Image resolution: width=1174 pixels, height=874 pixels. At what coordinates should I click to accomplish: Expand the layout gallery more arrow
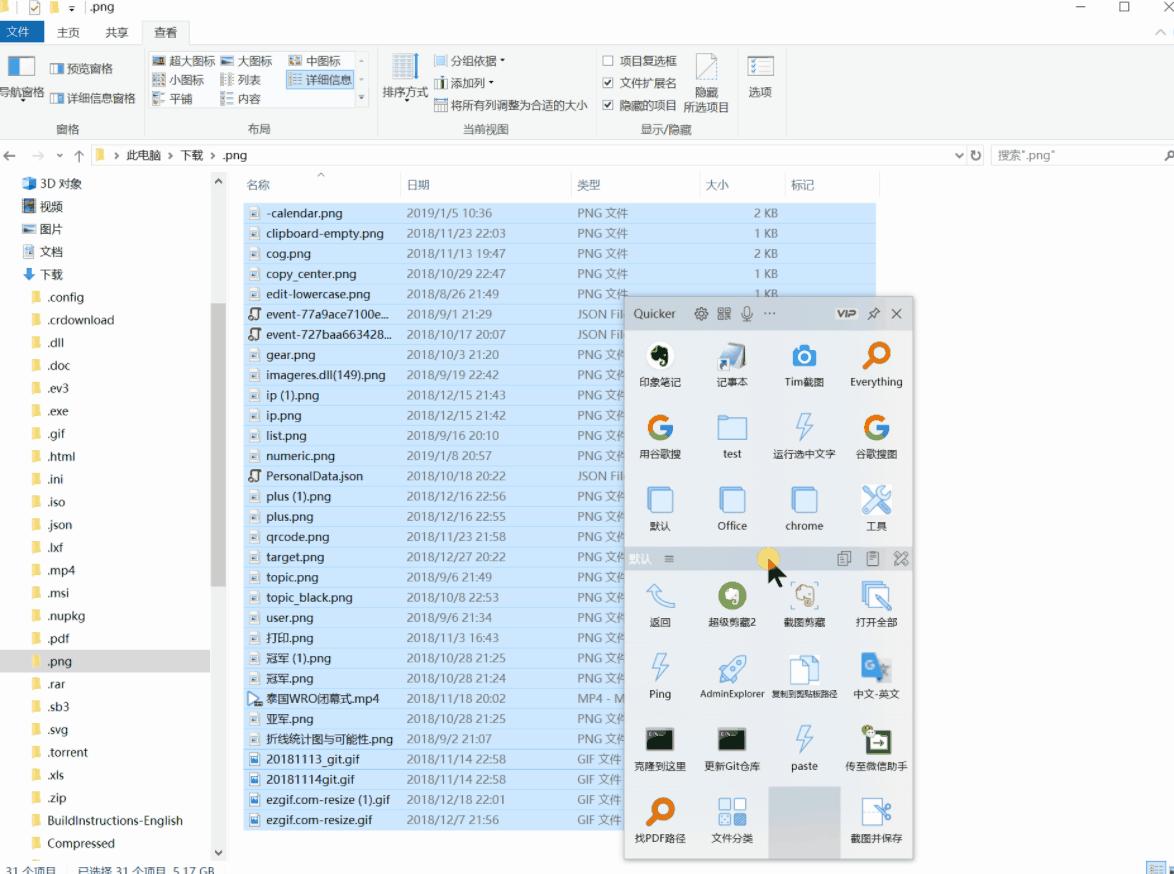(362, 98)
